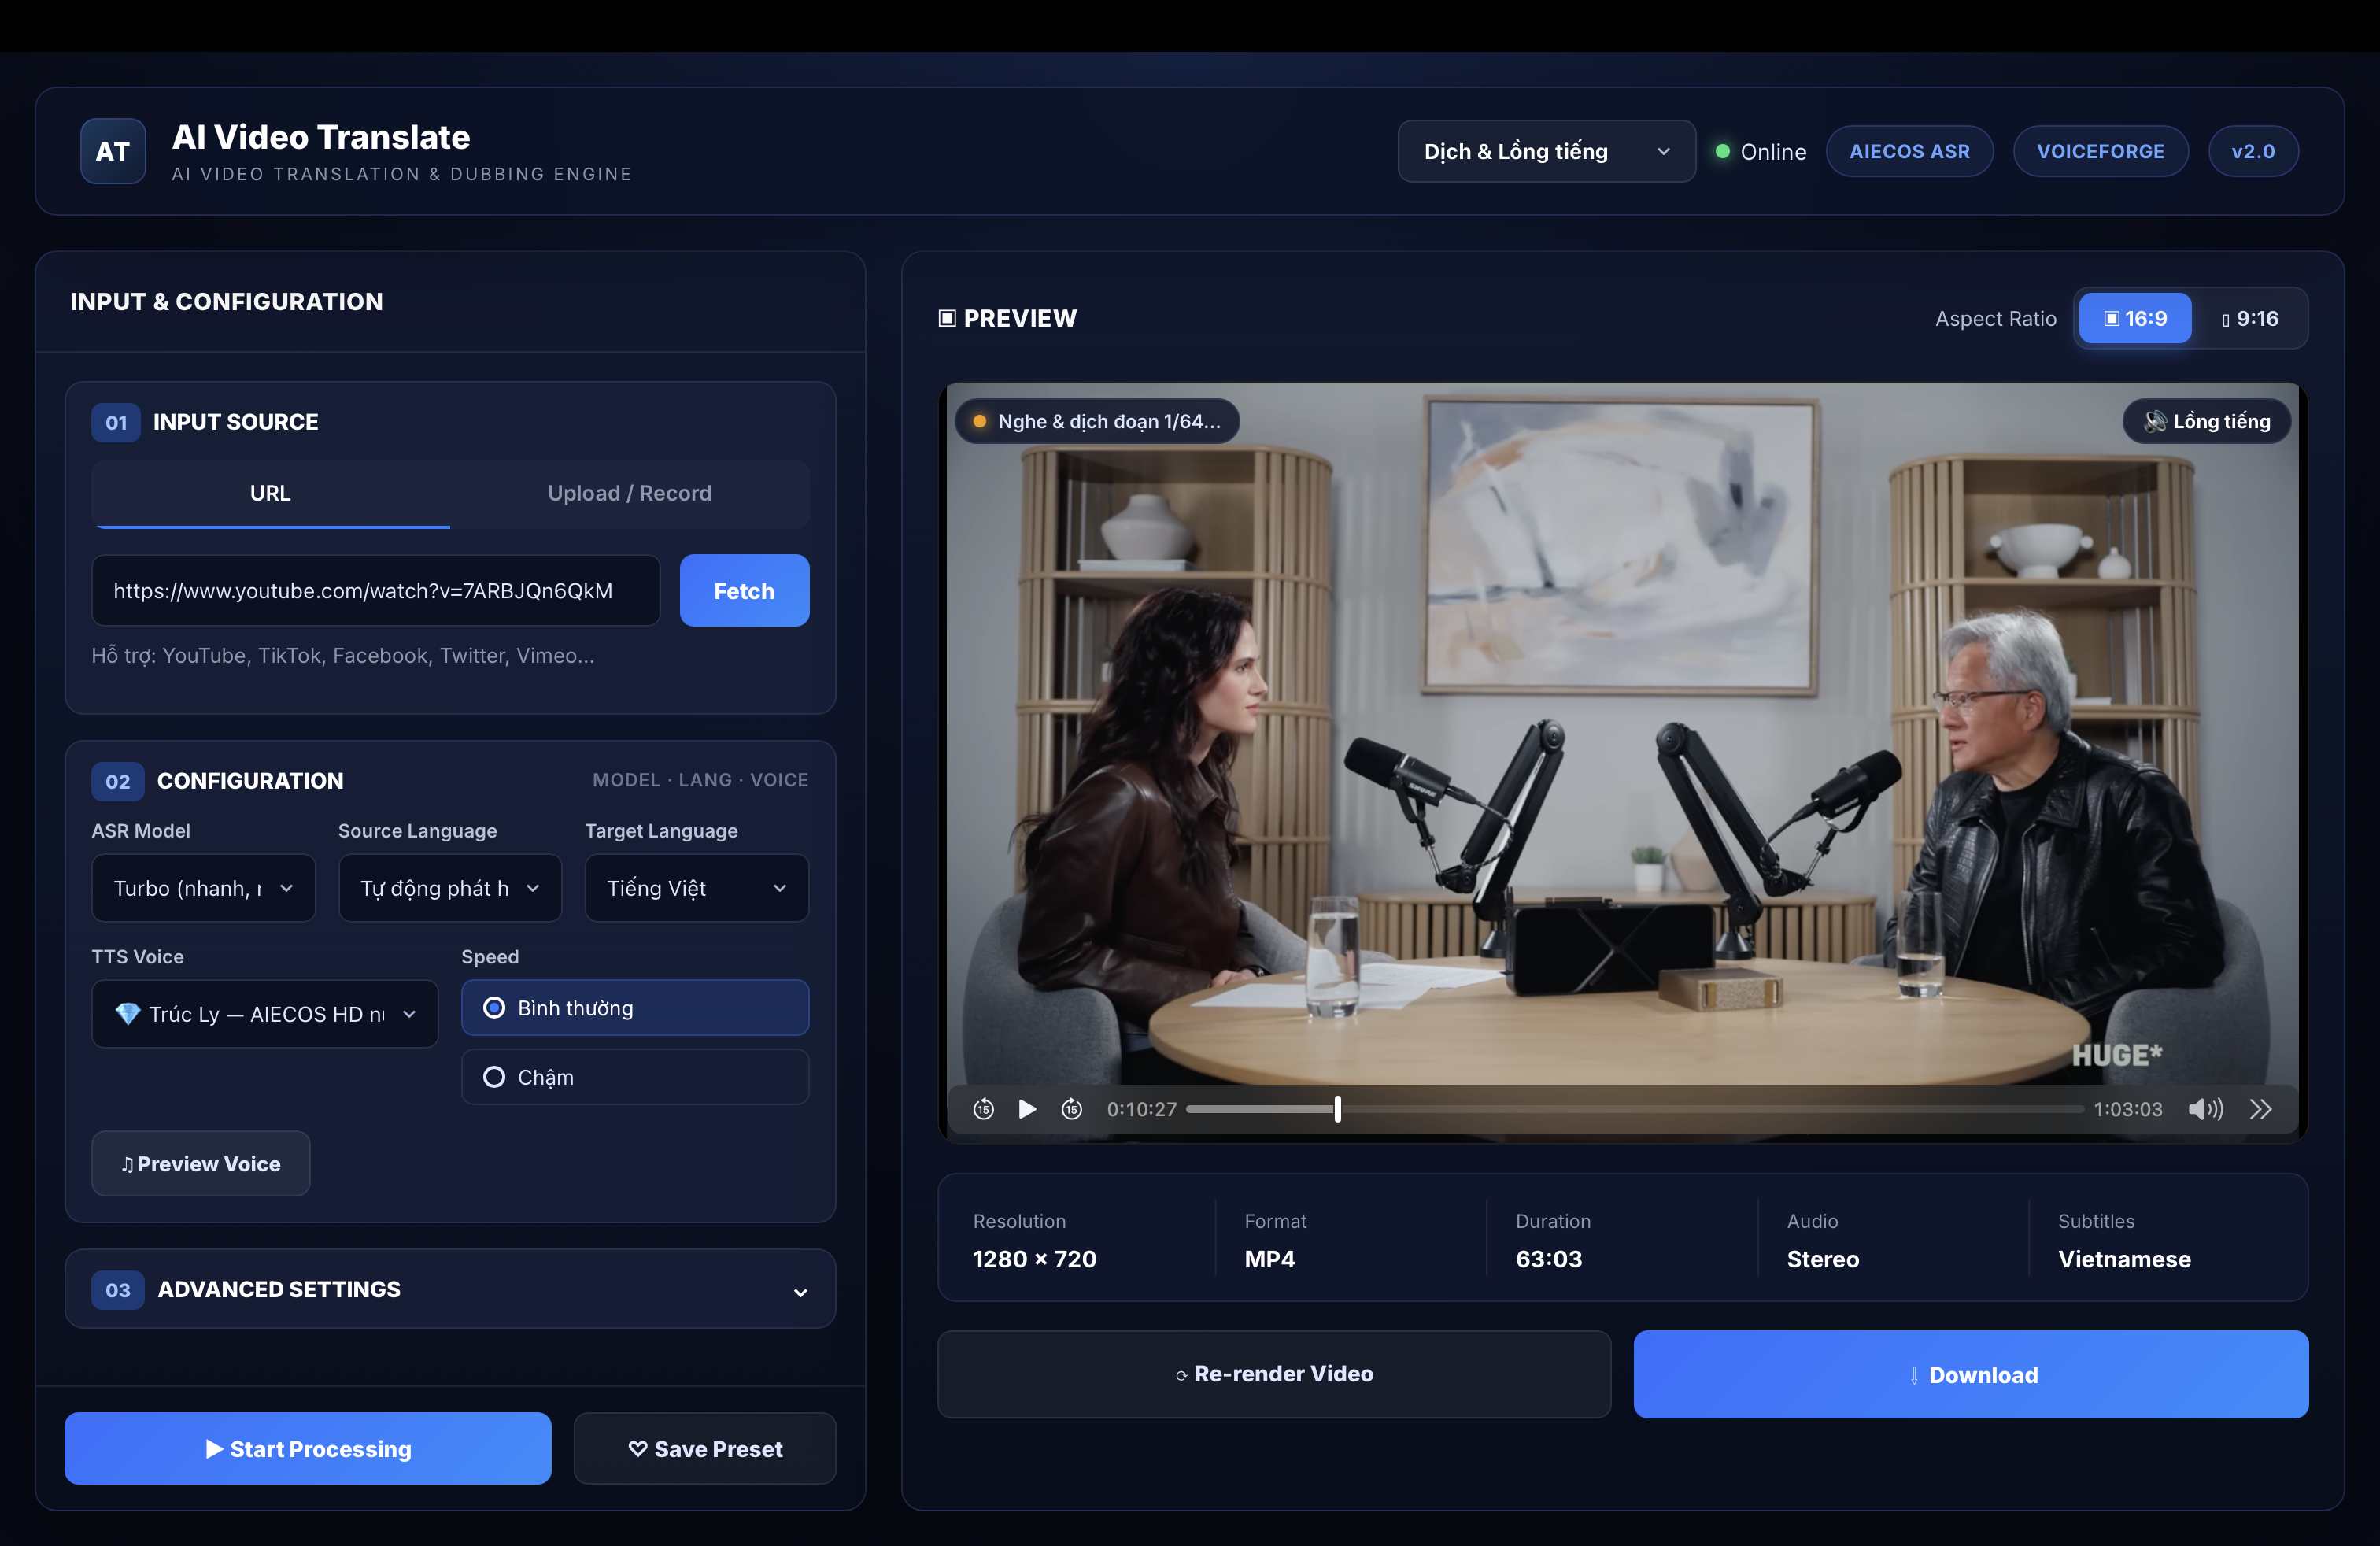Click the AIECOS ASR badge
Screen dimensions: 2380x1546
(x=1909, y=151)
